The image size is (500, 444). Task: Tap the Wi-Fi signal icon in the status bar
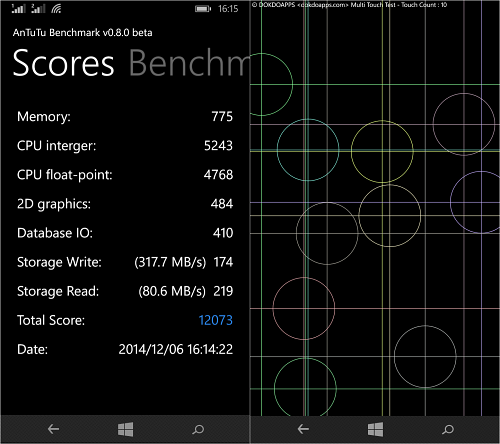(x=56, y=9)
